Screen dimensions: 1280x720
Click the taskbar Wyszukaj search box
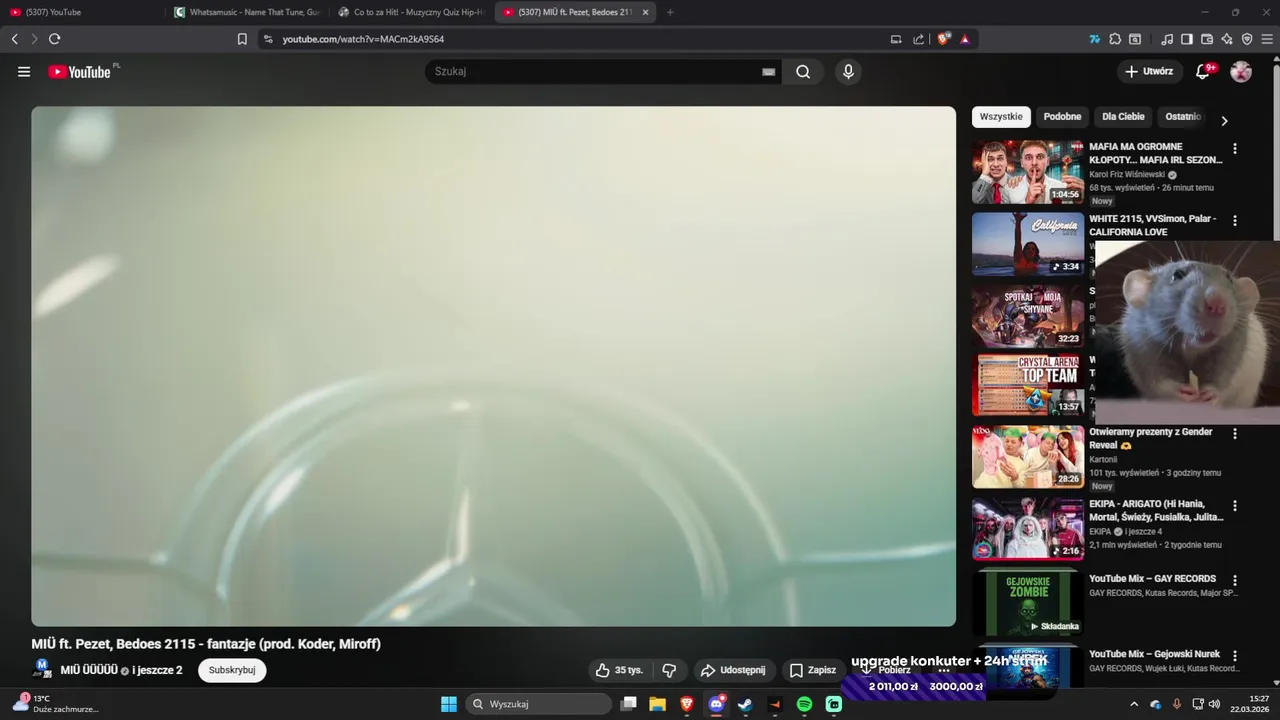(x=539, y=704)
